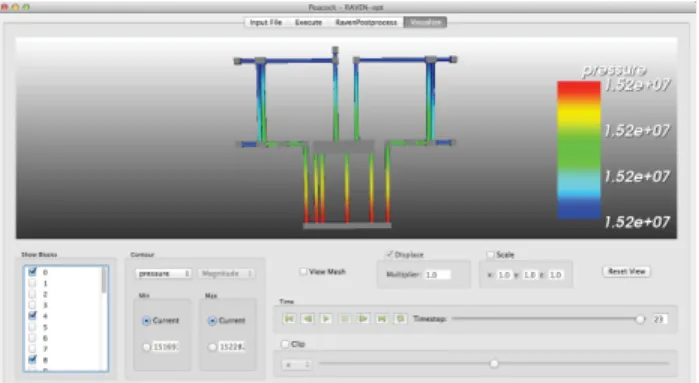Click the custom Min value field
The width and height of the screenshot is (699, 383).
point(166,346)
